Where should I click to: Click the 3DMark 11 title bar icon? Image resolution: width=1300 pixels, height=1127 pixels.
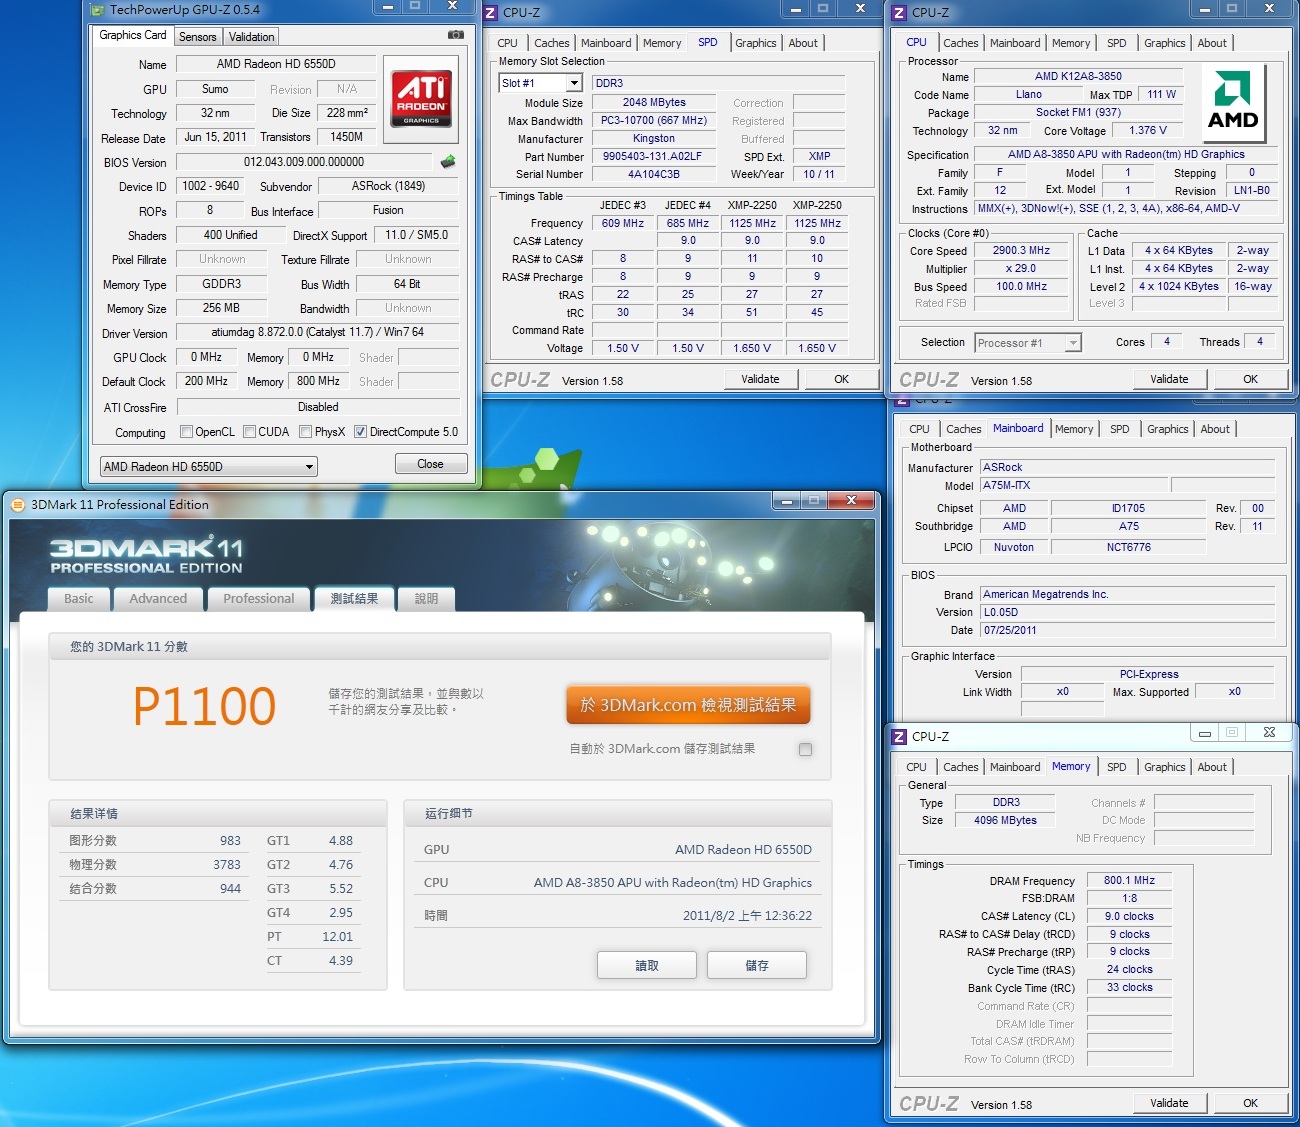pyautogui.click(x=17, y=505)
